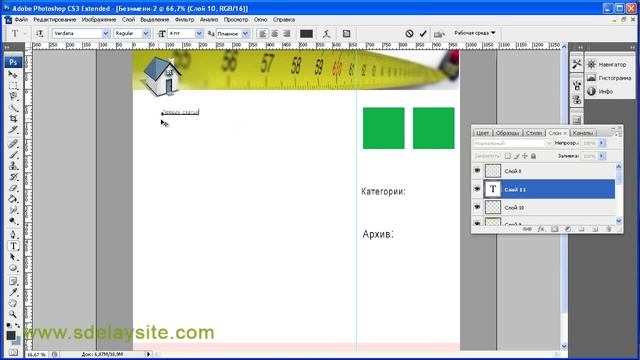
Task: Select the Slice tool
Action: coord(13,129)
